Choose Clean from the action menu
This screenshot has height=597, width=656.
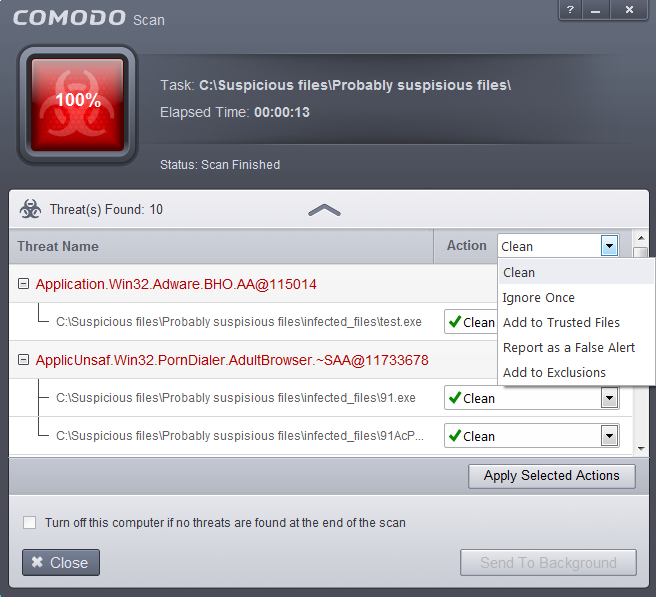(576, 272)
